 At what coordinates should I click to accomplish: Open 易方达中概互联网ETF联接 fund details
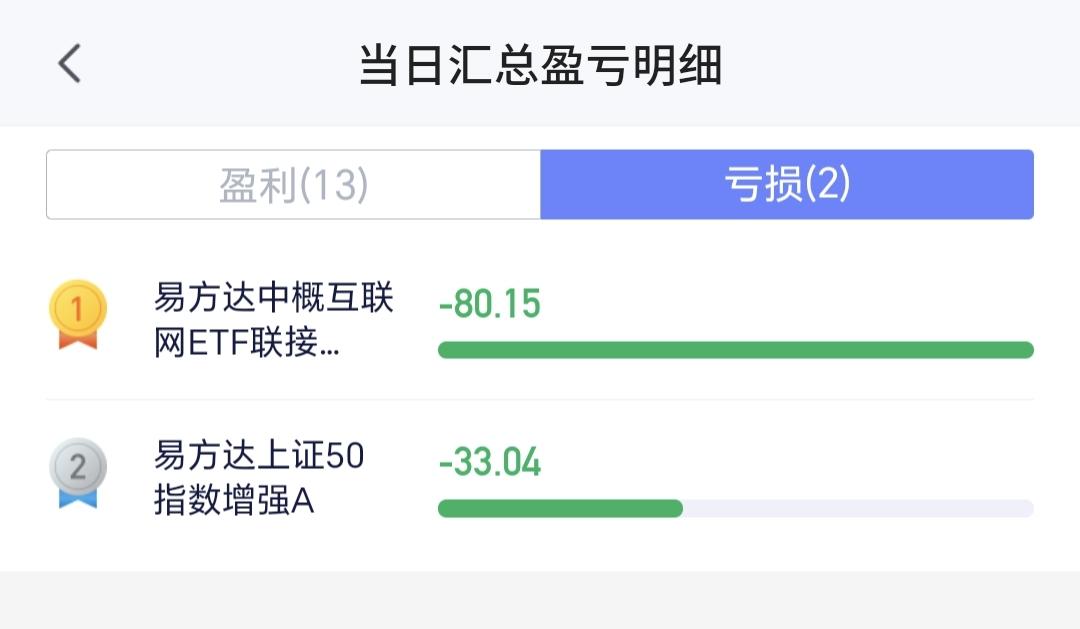273,320
